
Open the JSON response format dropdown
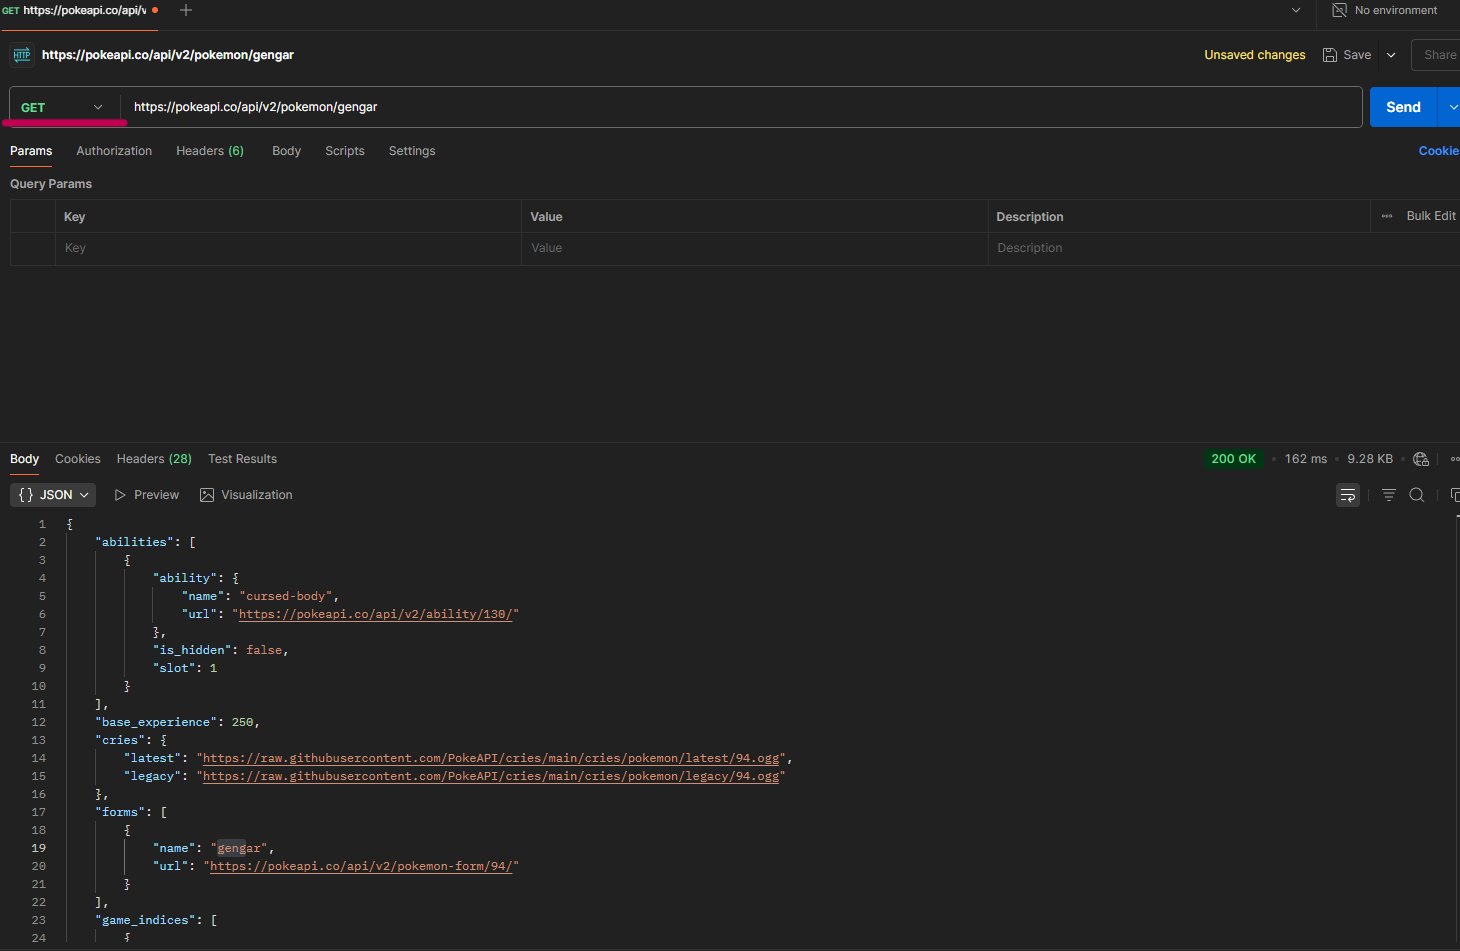[53, 495]
